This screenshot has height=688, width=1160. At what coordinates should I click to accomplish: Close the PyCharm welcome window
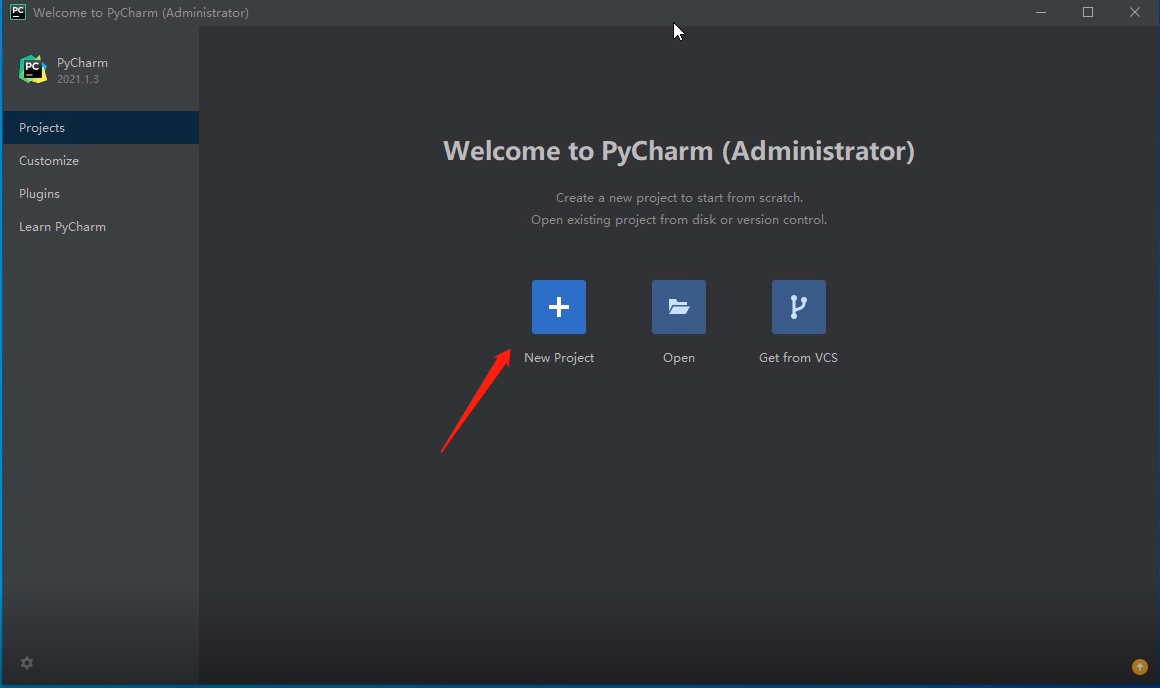click(1135, 13)
